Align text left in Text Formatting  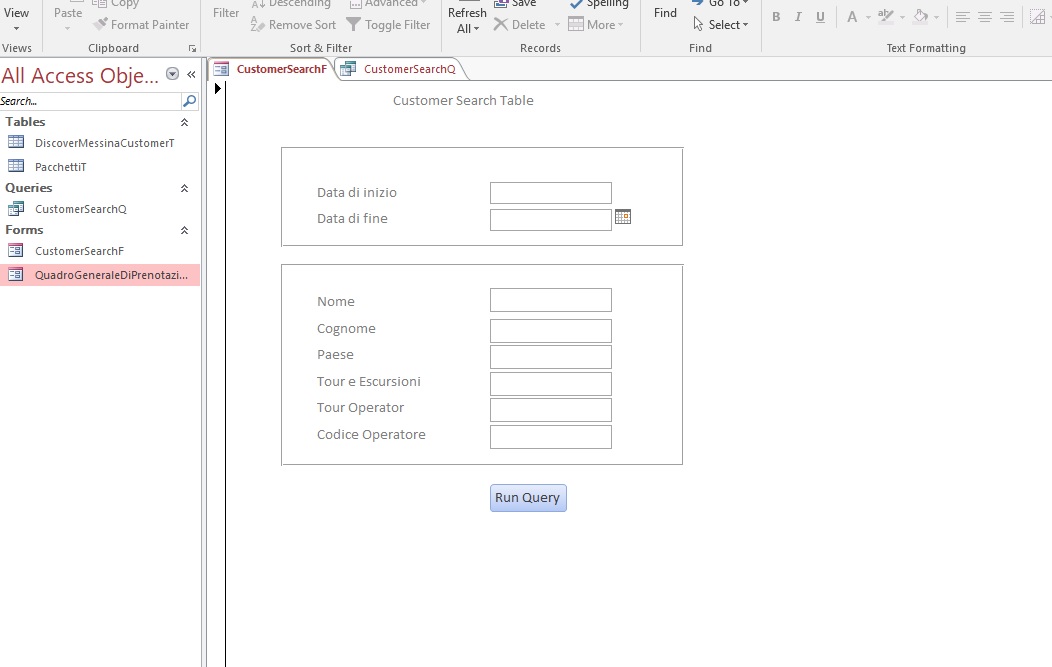pyautogui.click(x=963, y=17)
